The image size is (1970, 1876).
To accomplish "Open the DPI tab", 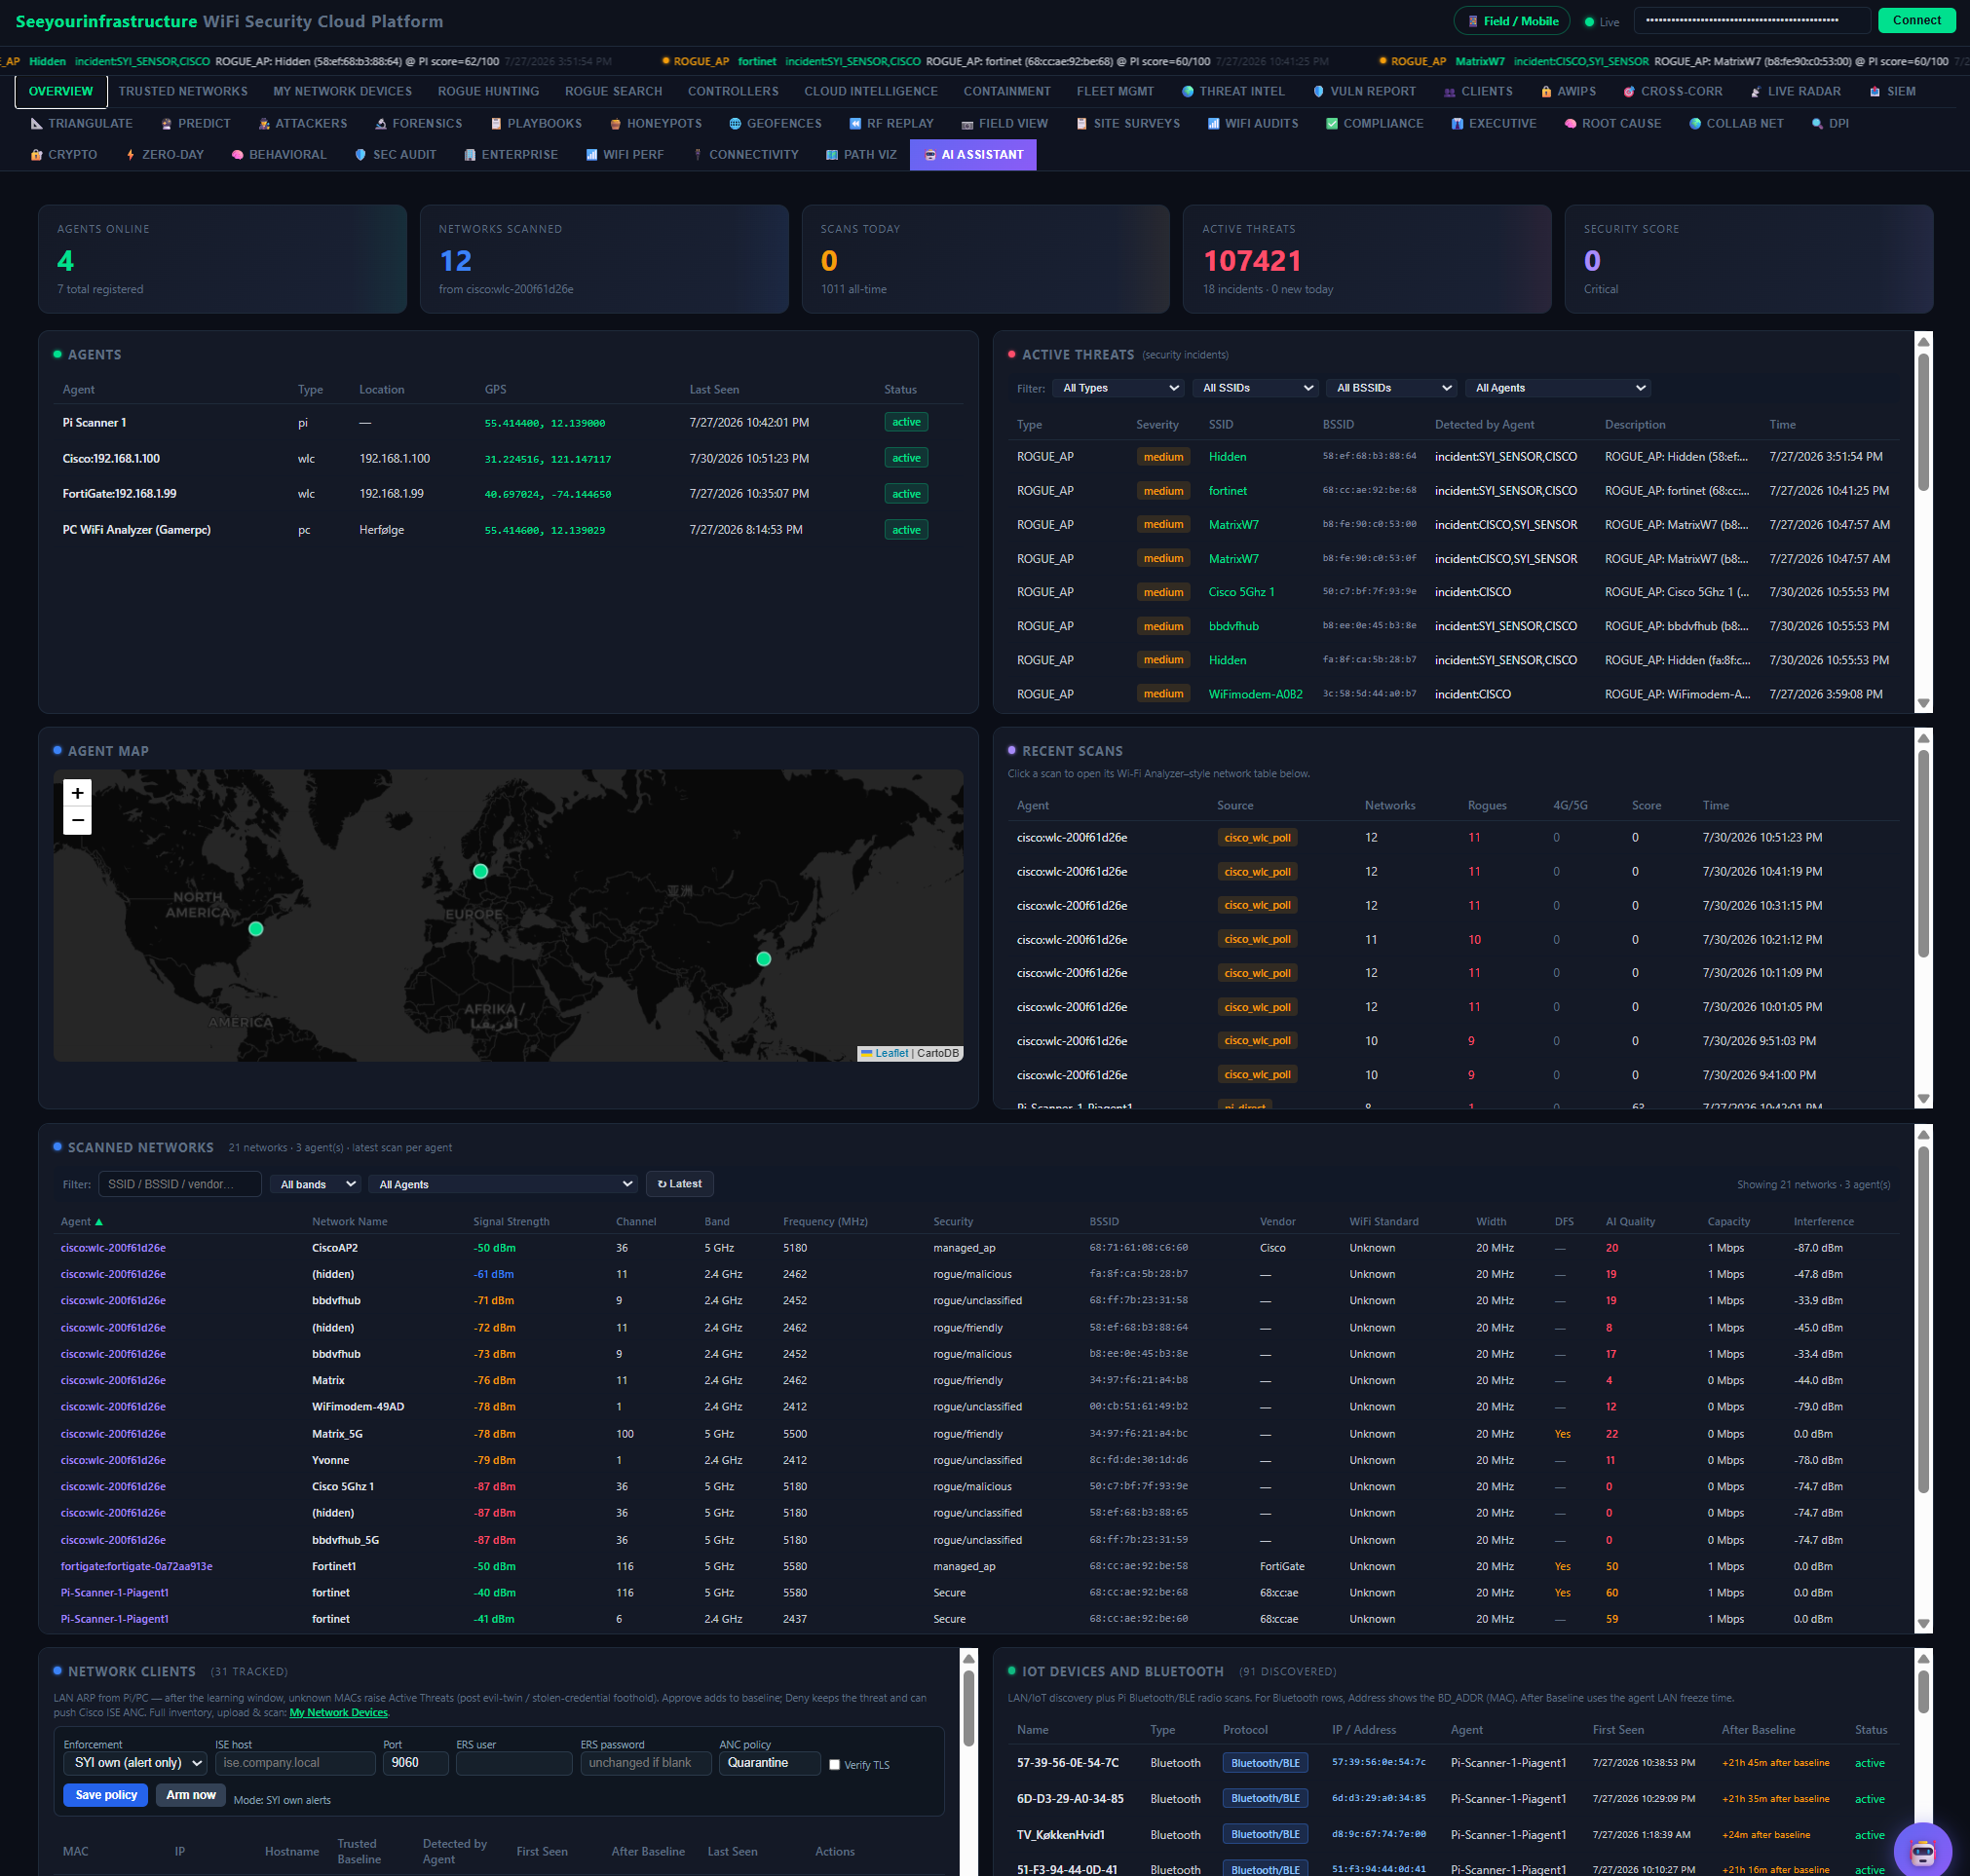I will [x=1829, y=123].
